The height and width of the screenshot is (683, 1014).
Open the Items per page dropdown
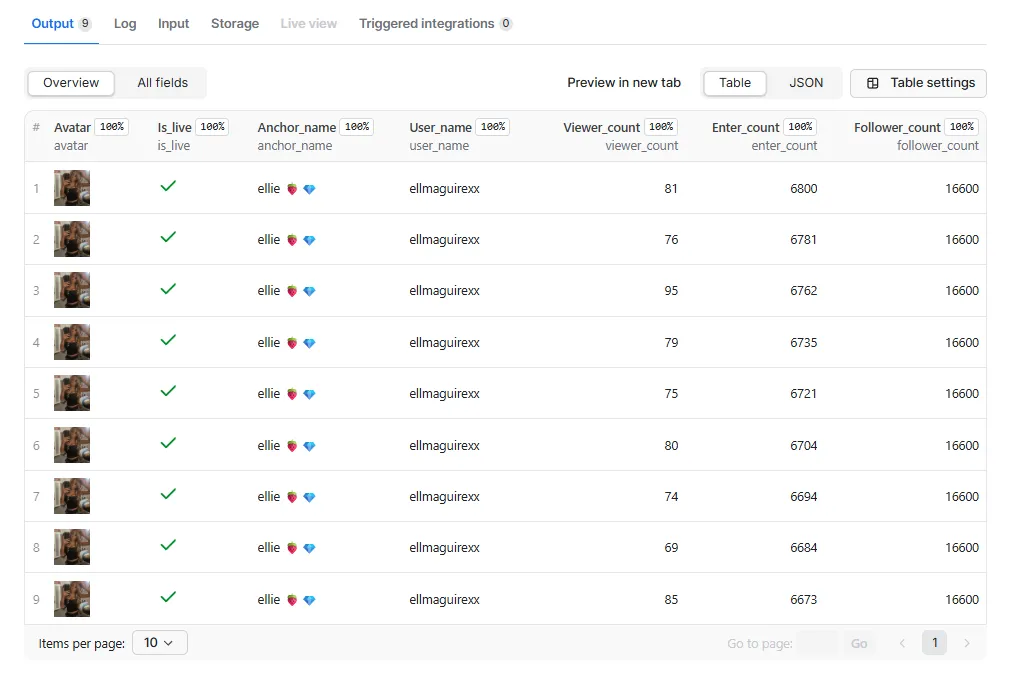pos(159,643)
